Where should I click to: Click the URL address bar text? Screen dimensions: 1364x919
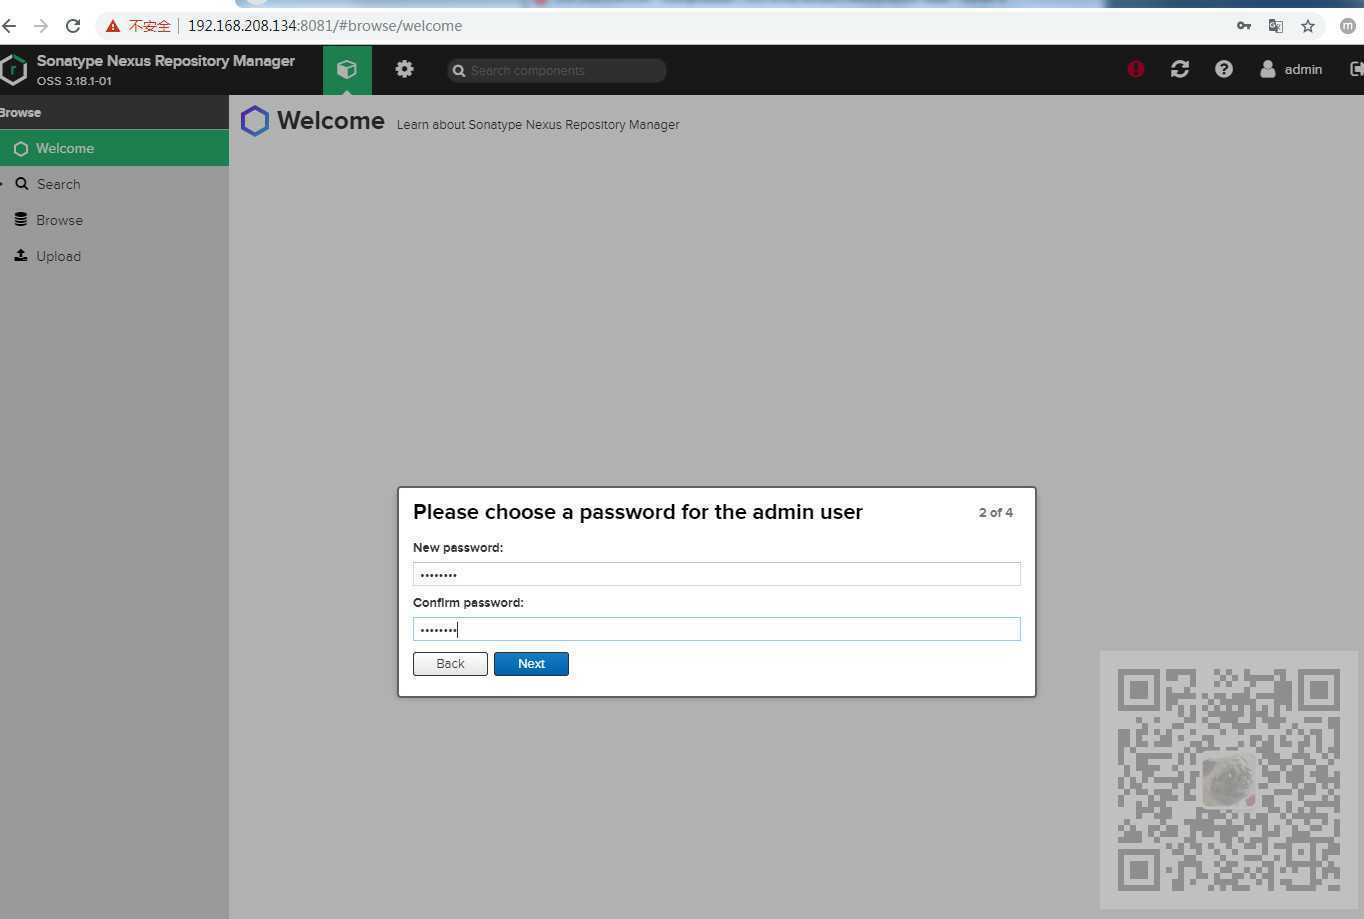pos(325,26)
